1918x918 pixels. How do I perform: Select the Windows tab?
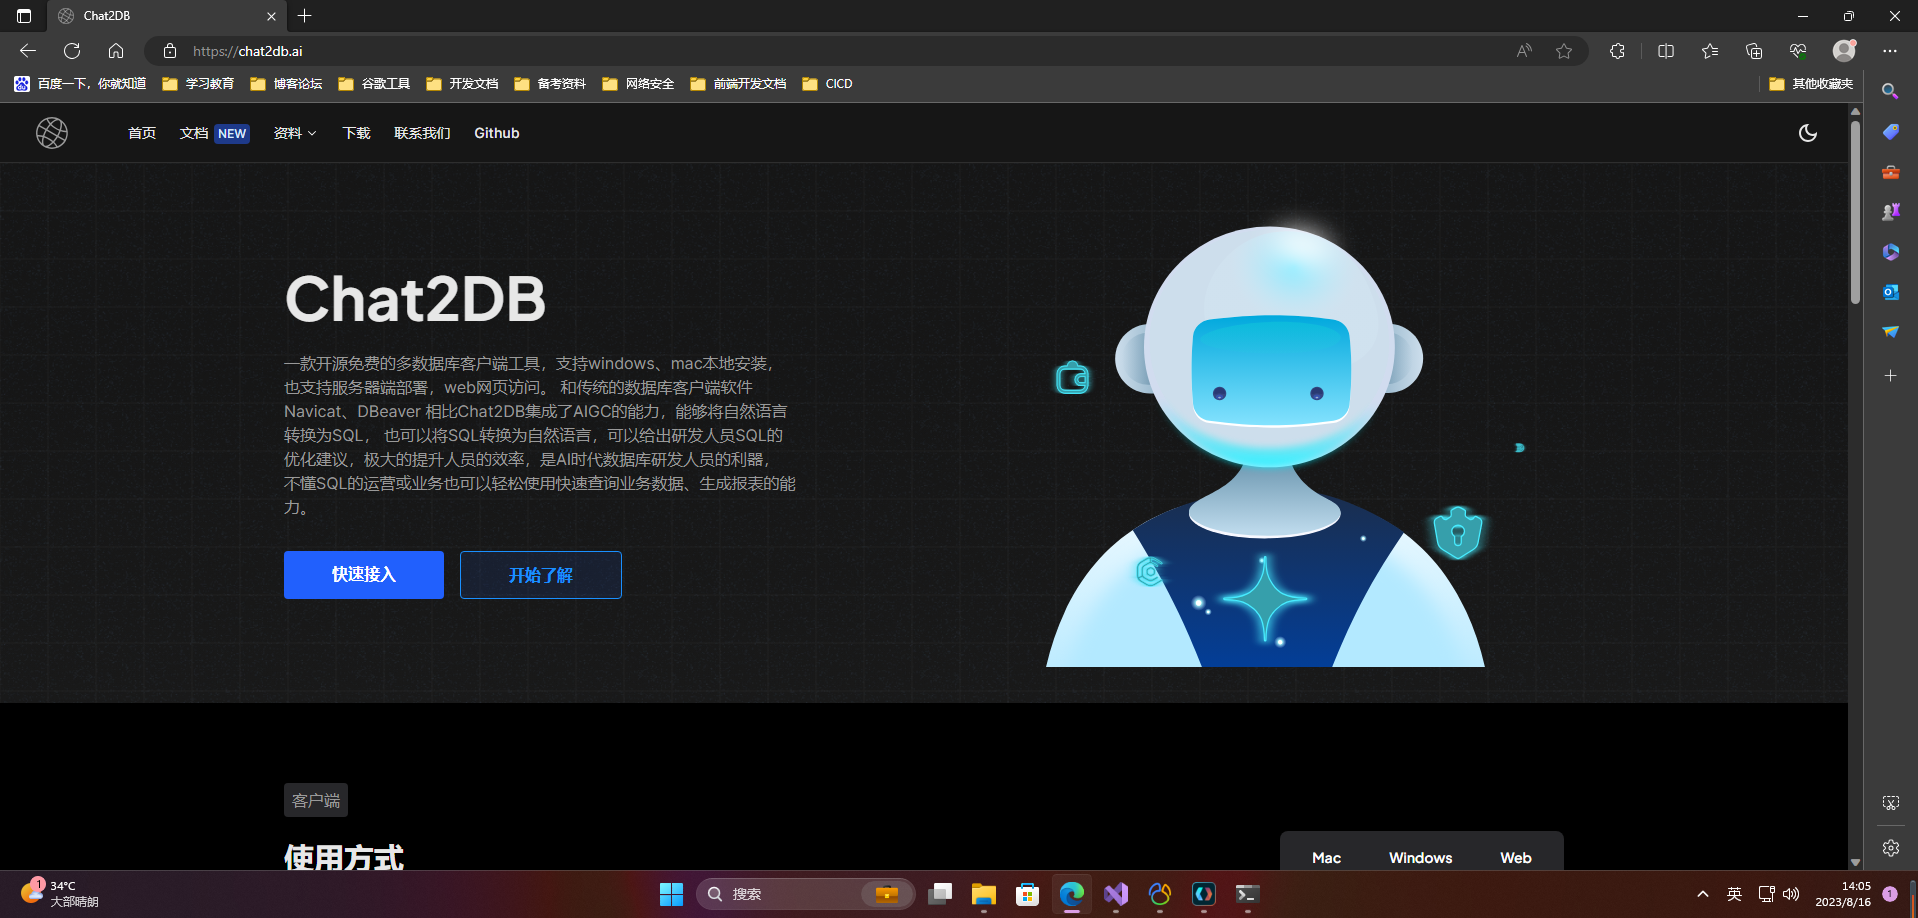click(1420, 858)
